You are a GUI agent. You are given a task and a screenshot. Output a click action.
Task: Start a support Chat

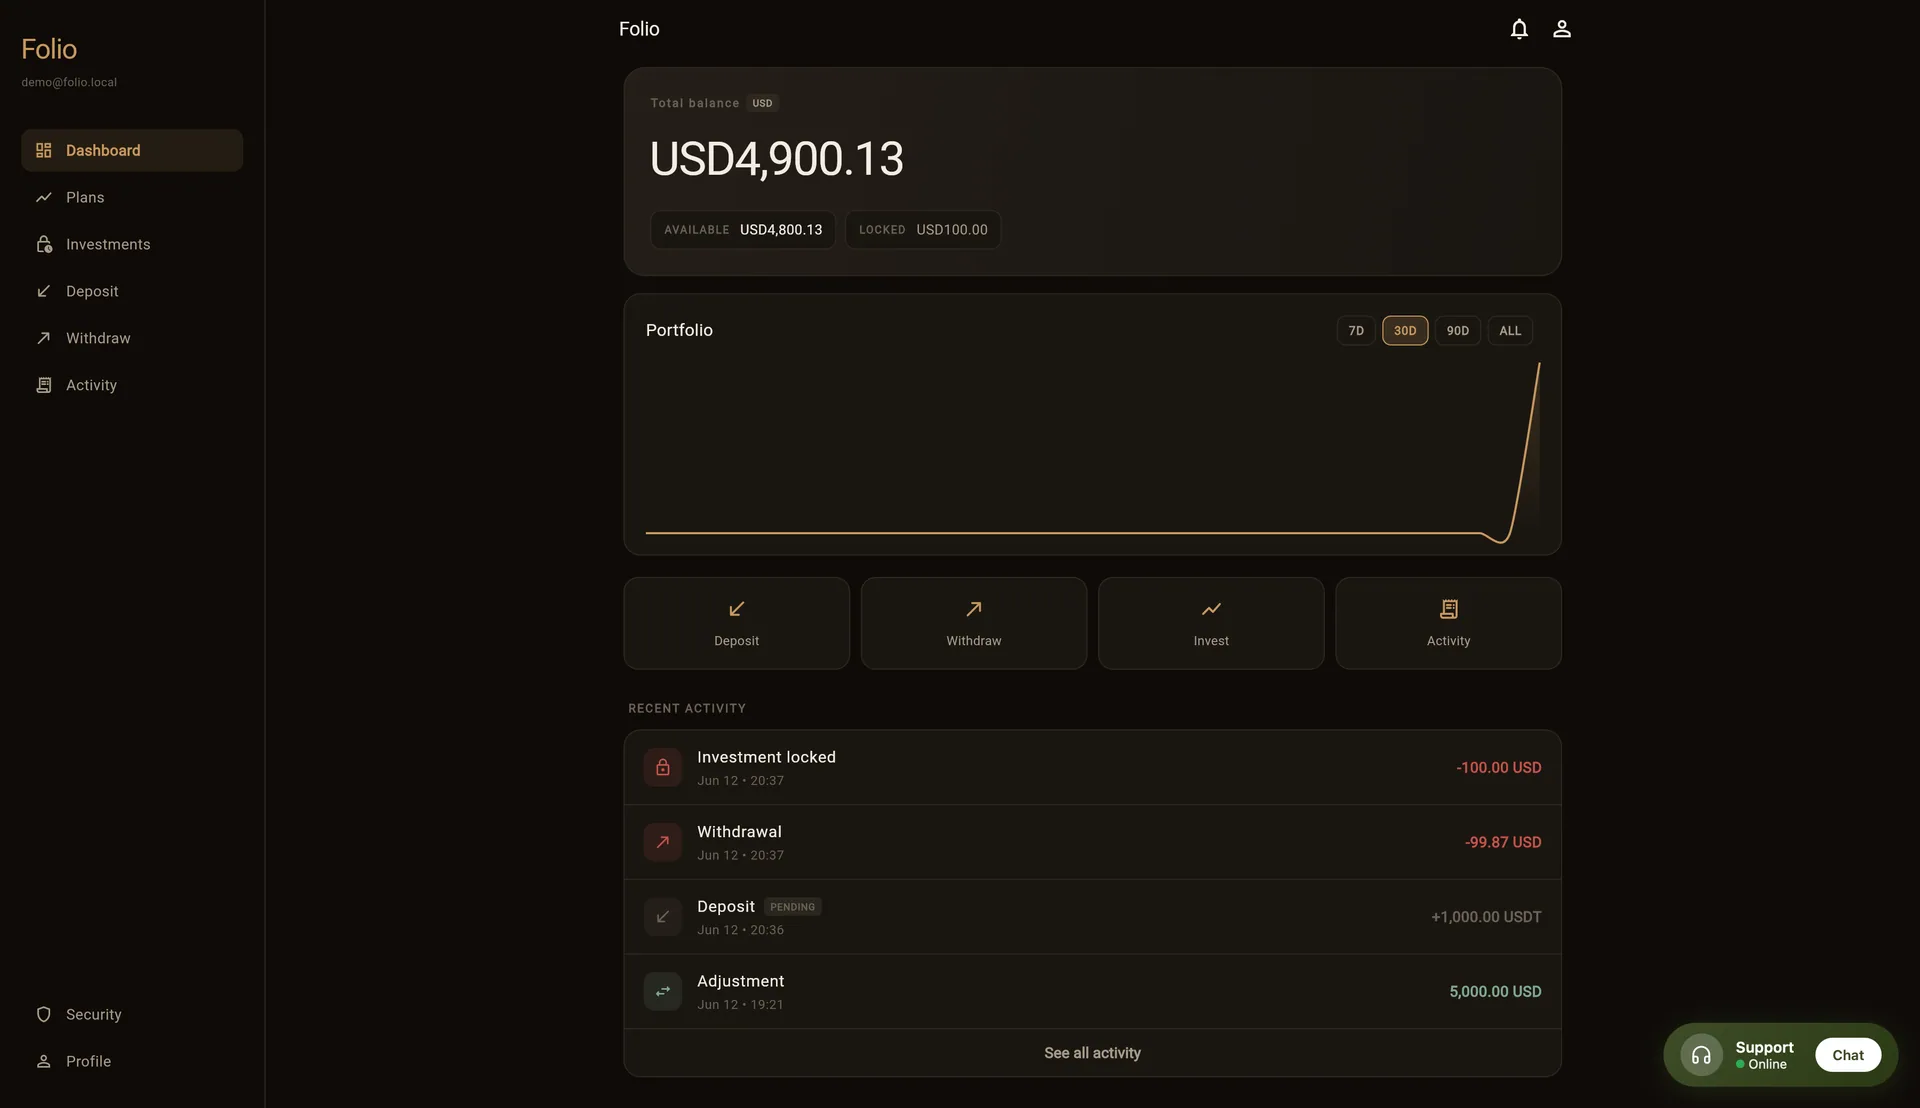click(x=1848, y=1055)
